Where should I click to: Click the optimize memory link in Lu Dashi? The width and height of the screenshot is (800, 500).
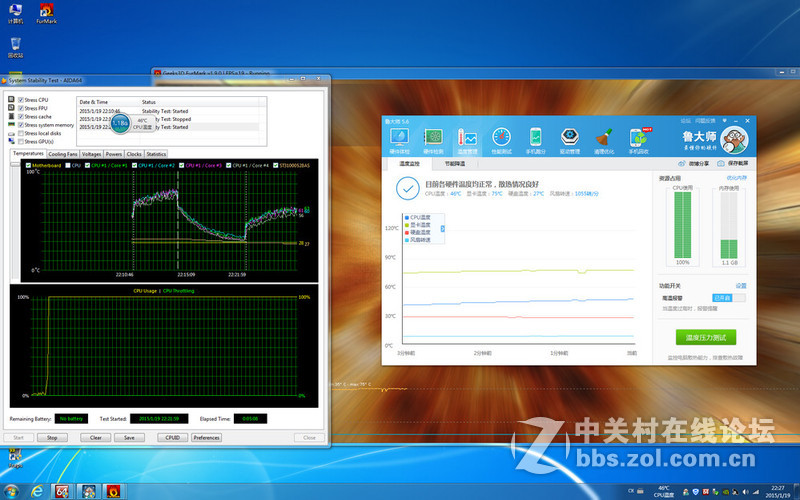tap(736, 178)
